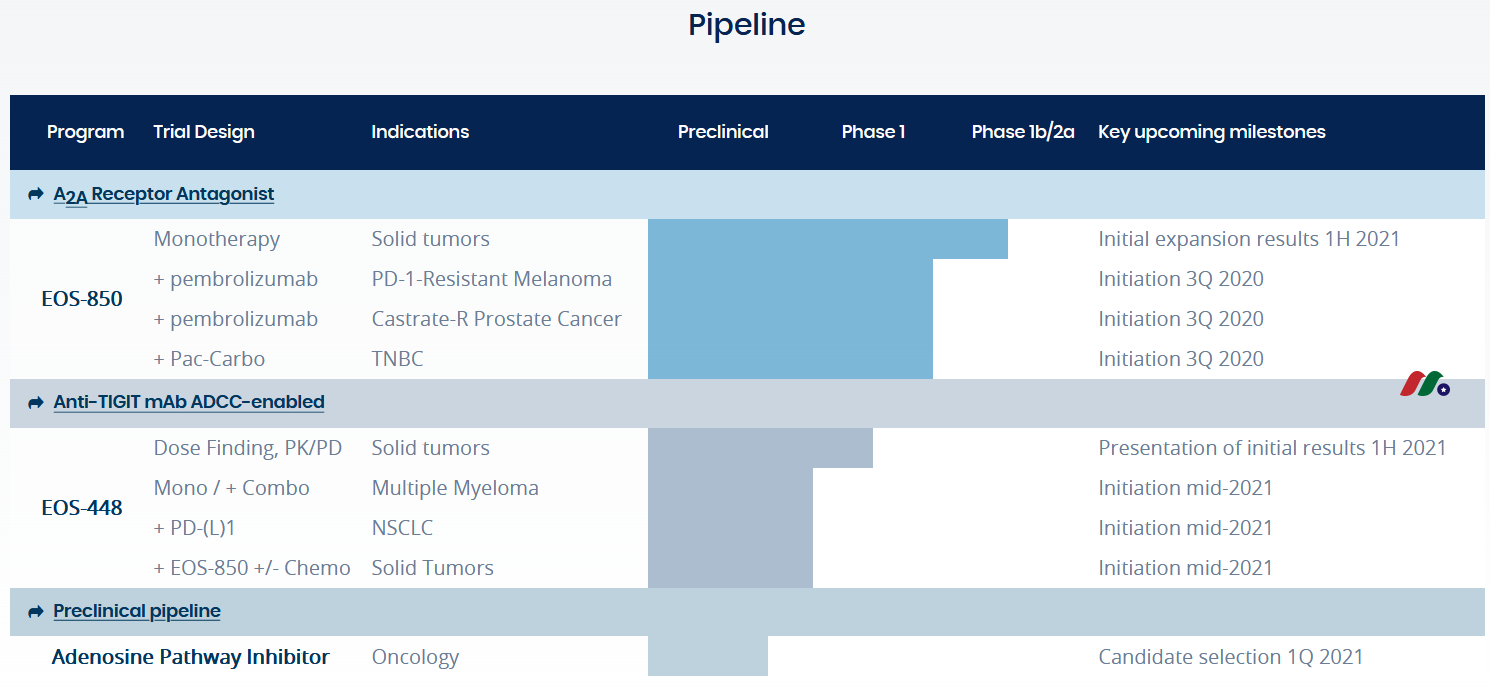
Task: Click Initiation mid-2021 in Multiple Myeloma row
Action: coord(1186,488)
